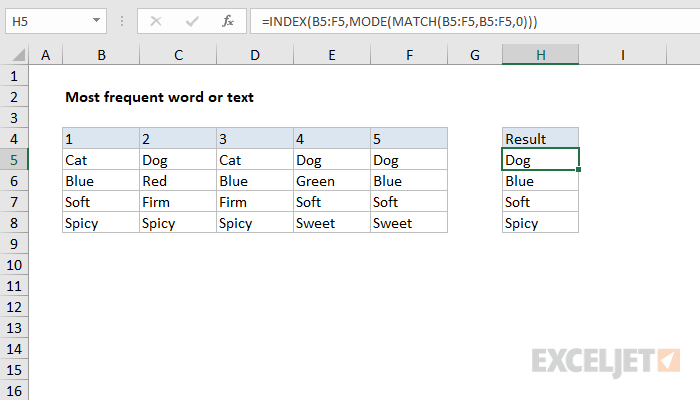This screenshot has height=400, width=700.
Task: Click the Result header cell
Action: [540, 138]
